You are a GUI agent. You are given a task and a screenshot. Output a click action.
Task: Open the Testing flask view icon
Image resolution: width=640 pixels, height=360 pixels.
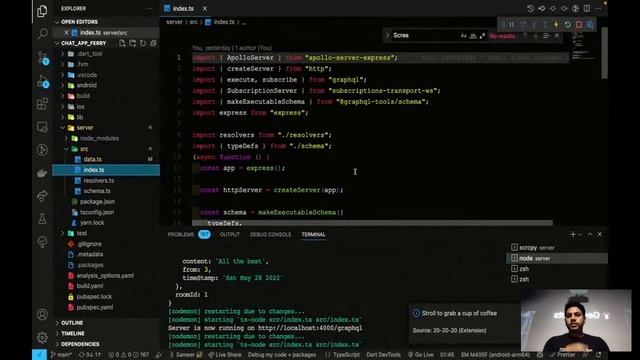point(42,219)
